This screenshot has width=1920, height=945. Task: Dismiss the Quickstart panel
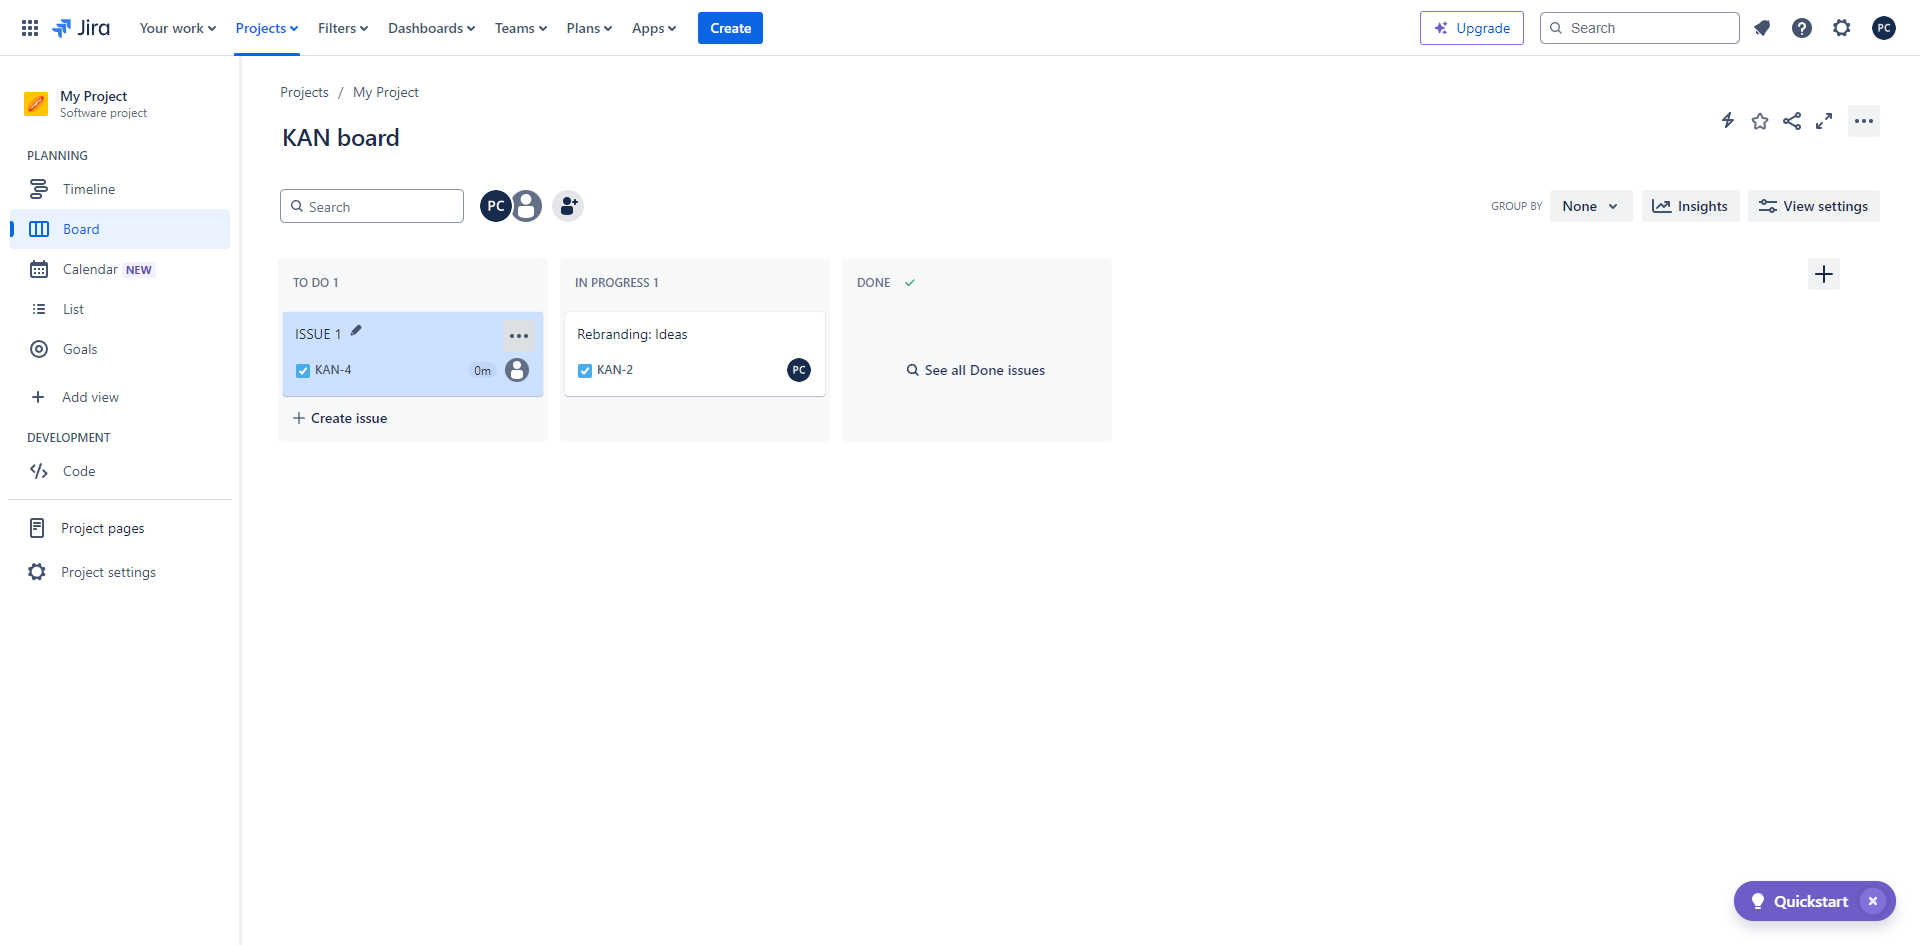pyautogui.click(x=1873, y=901)
